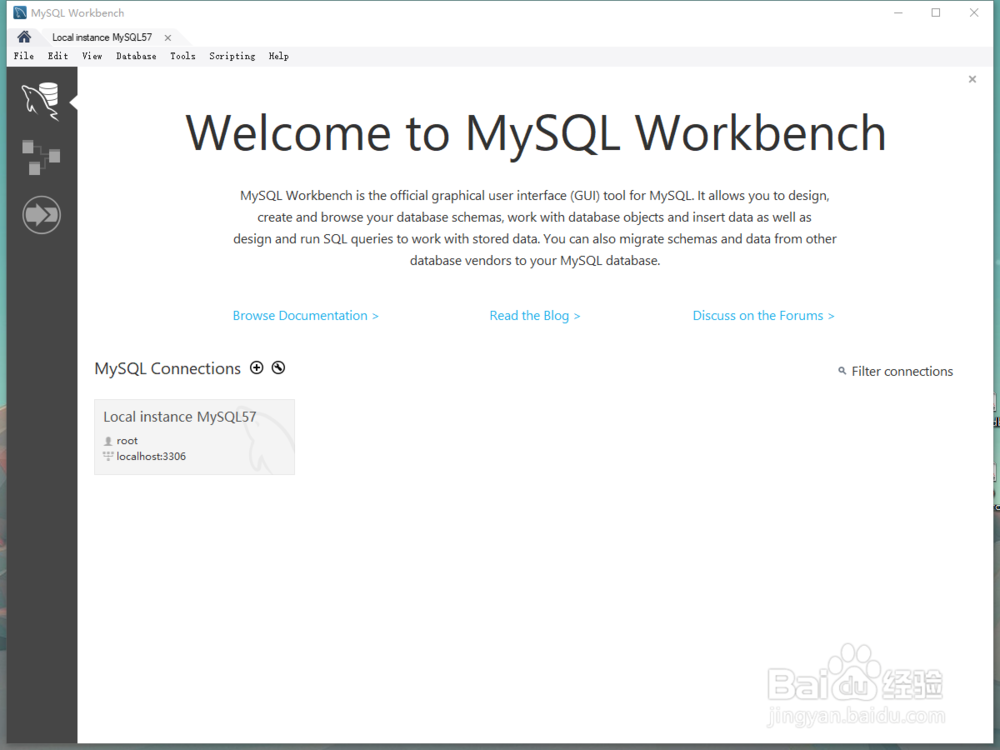1000x750 pixels.
Task: Follow the Browse Documentation link
Action: point(305,316)
